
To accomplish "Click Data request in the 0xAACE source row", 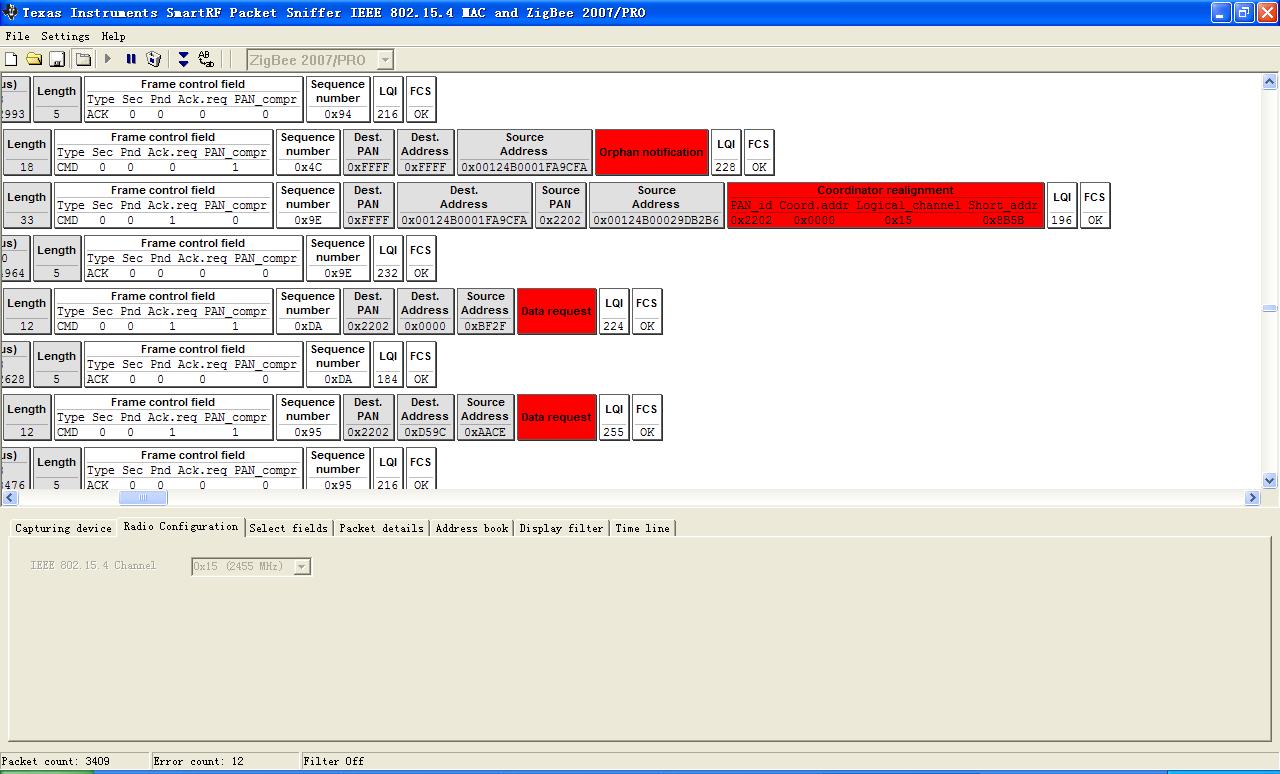I will tap(557, 417).
